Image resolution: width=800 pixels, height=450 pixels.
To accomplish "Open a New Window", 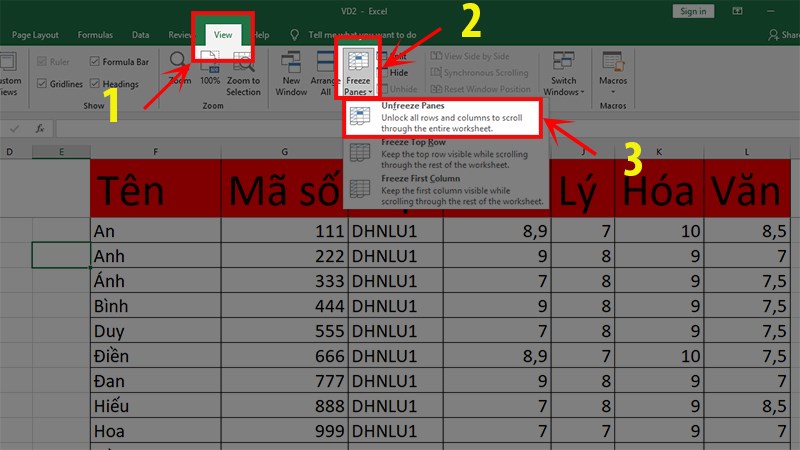I will [291, 73].
